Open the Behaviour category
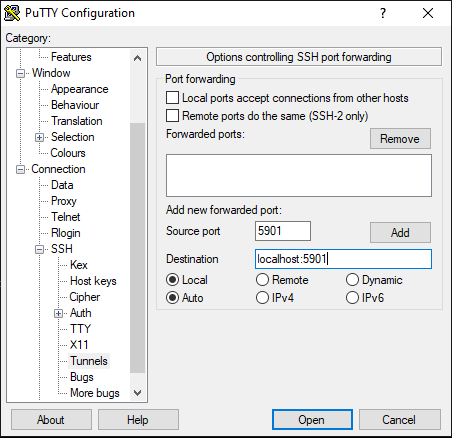452x438 pixels. click(75, 105)
